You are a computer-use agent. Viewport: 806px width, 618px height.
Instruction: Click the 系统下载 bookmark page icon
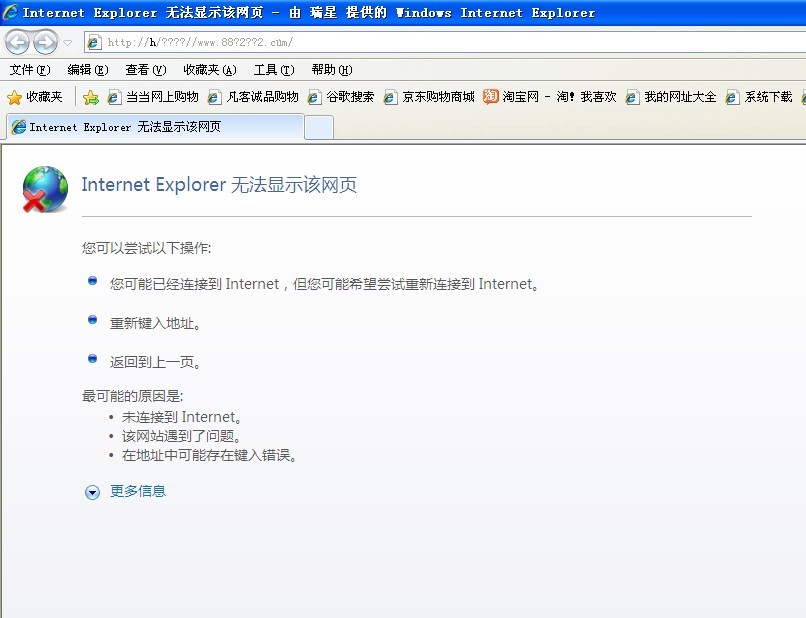point(732,97)
